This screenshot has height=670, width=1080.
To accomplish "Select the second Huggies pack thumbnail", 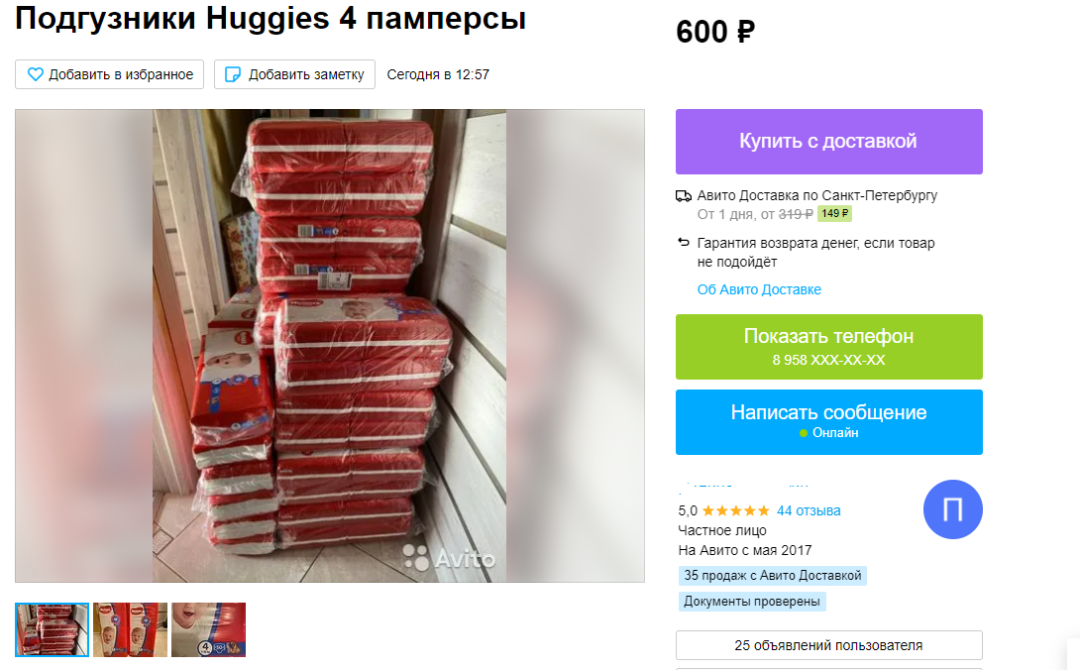I will pyautogui.click(x=130, y=629).
